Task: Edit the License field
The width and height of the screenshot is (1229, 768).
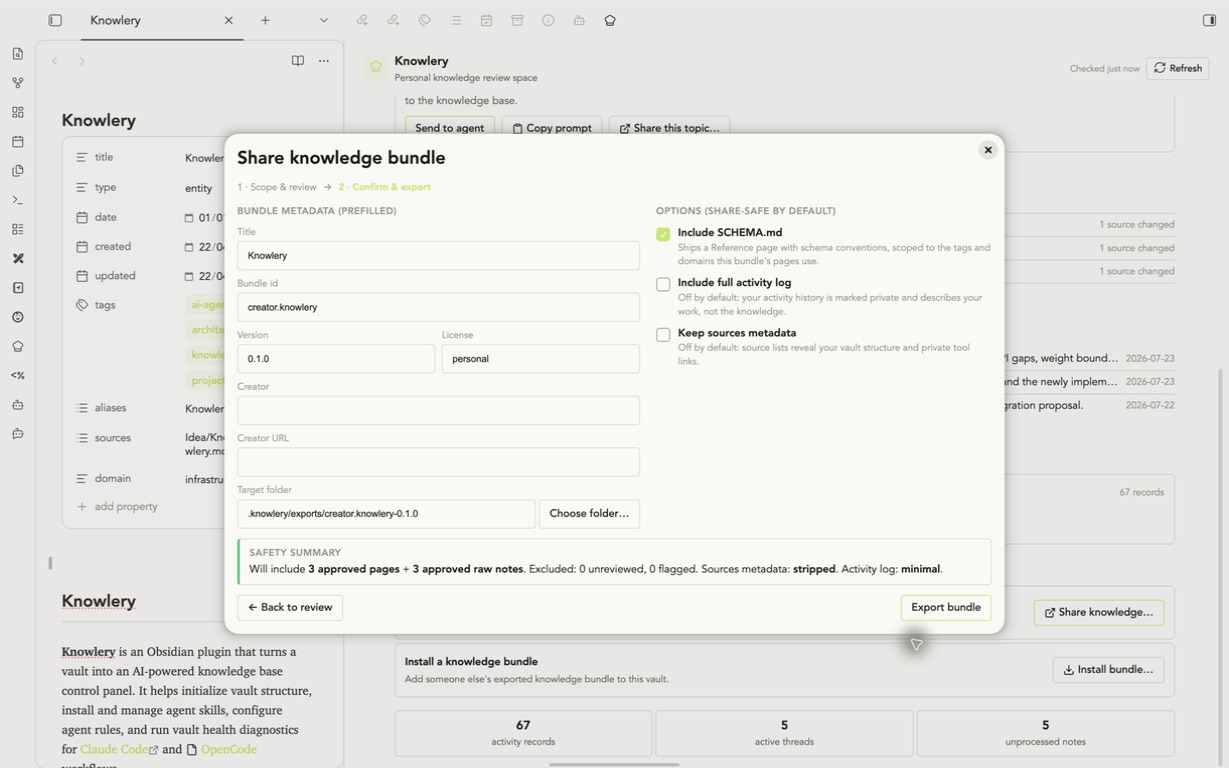Action: (541, 358)
